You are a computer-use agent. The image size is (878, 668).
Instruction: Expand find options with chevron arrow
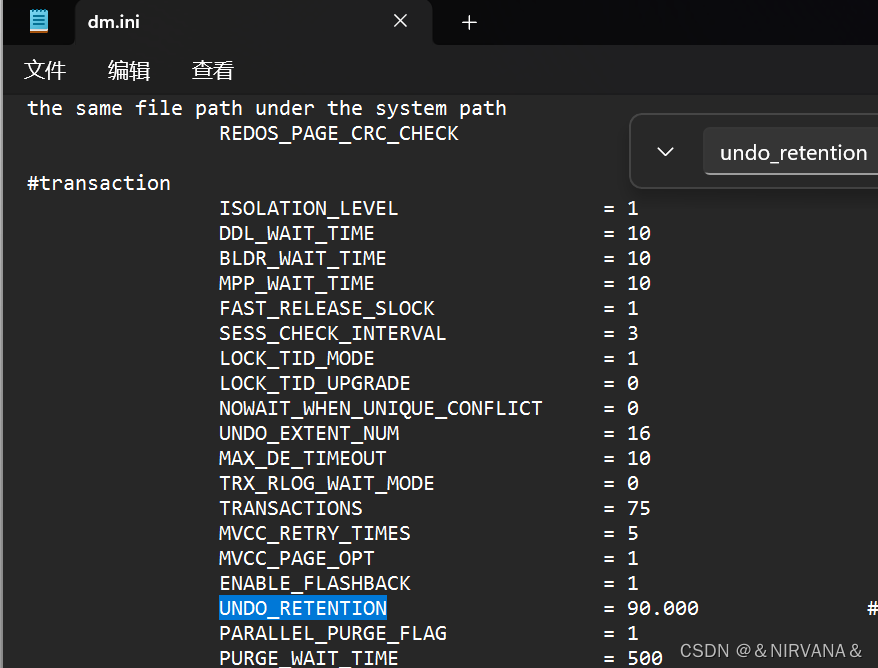coord(665,152)
